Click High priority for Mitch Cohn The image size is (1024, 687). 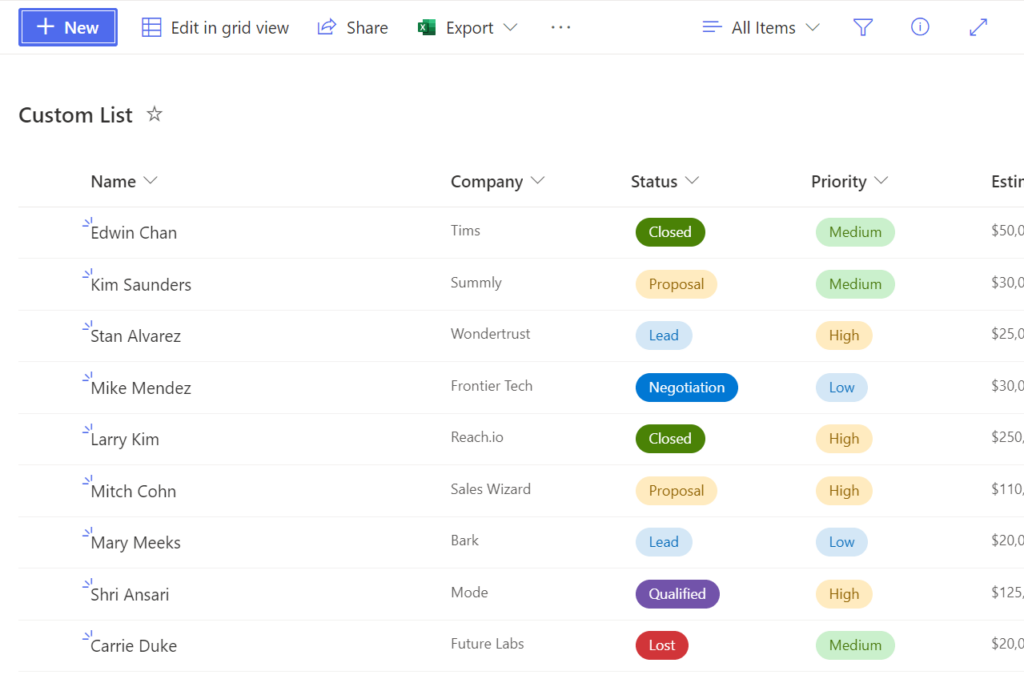pos(844,490)
